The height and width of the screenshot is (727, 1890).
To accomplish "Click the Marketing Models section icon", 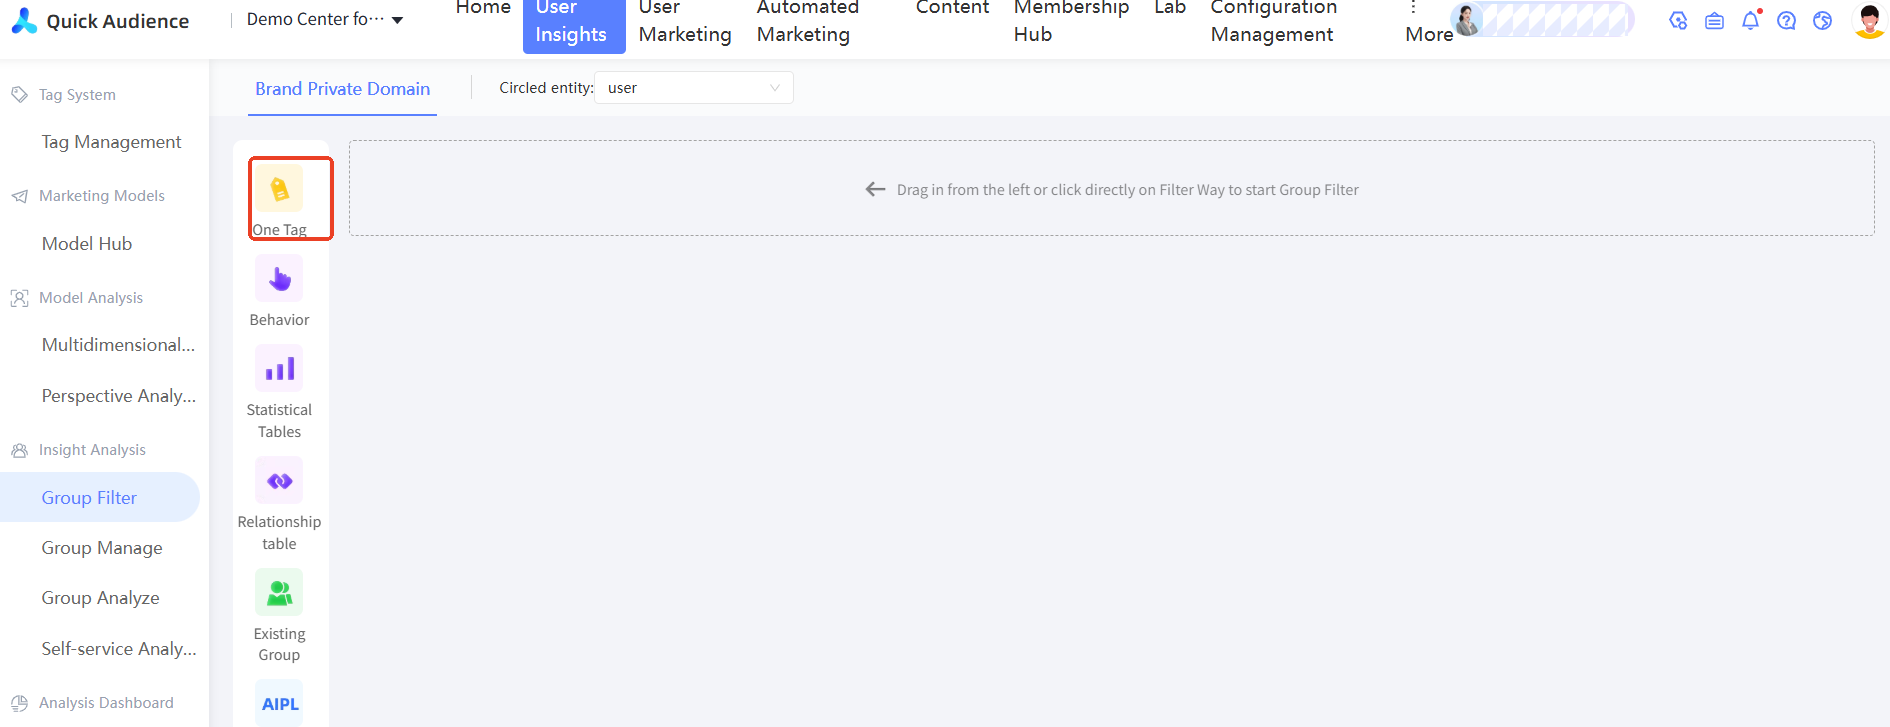I will [x=19, y=196].
